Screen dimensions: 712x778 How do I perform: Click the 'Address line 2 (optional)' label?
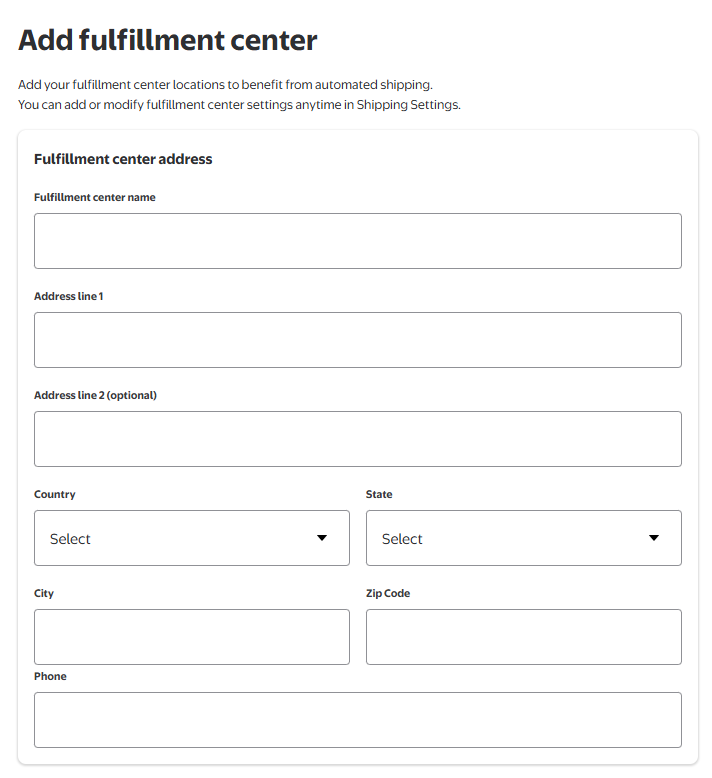click(95, 395)
